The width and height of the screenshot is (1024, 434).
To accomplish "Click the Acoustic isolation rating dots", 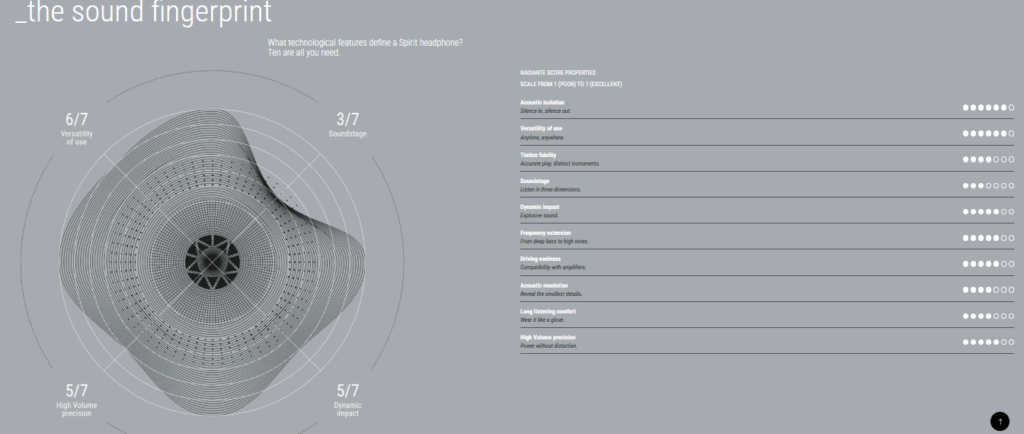I will pos(988,107).
